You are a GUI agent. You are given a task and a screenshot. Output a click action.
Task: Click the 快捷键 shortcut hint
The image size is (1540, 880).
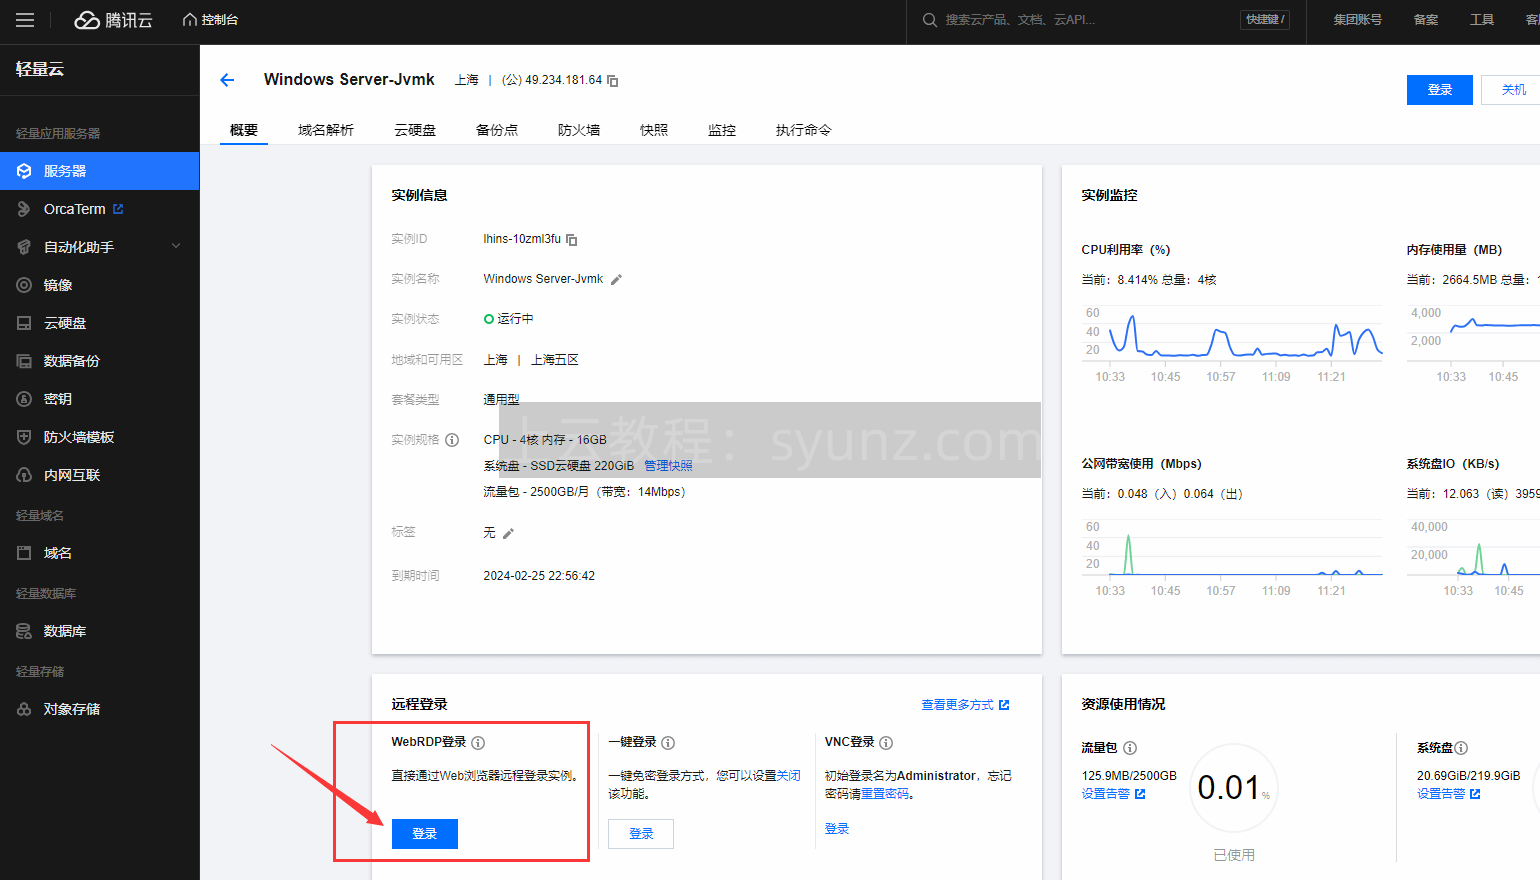click(1265, 20)
